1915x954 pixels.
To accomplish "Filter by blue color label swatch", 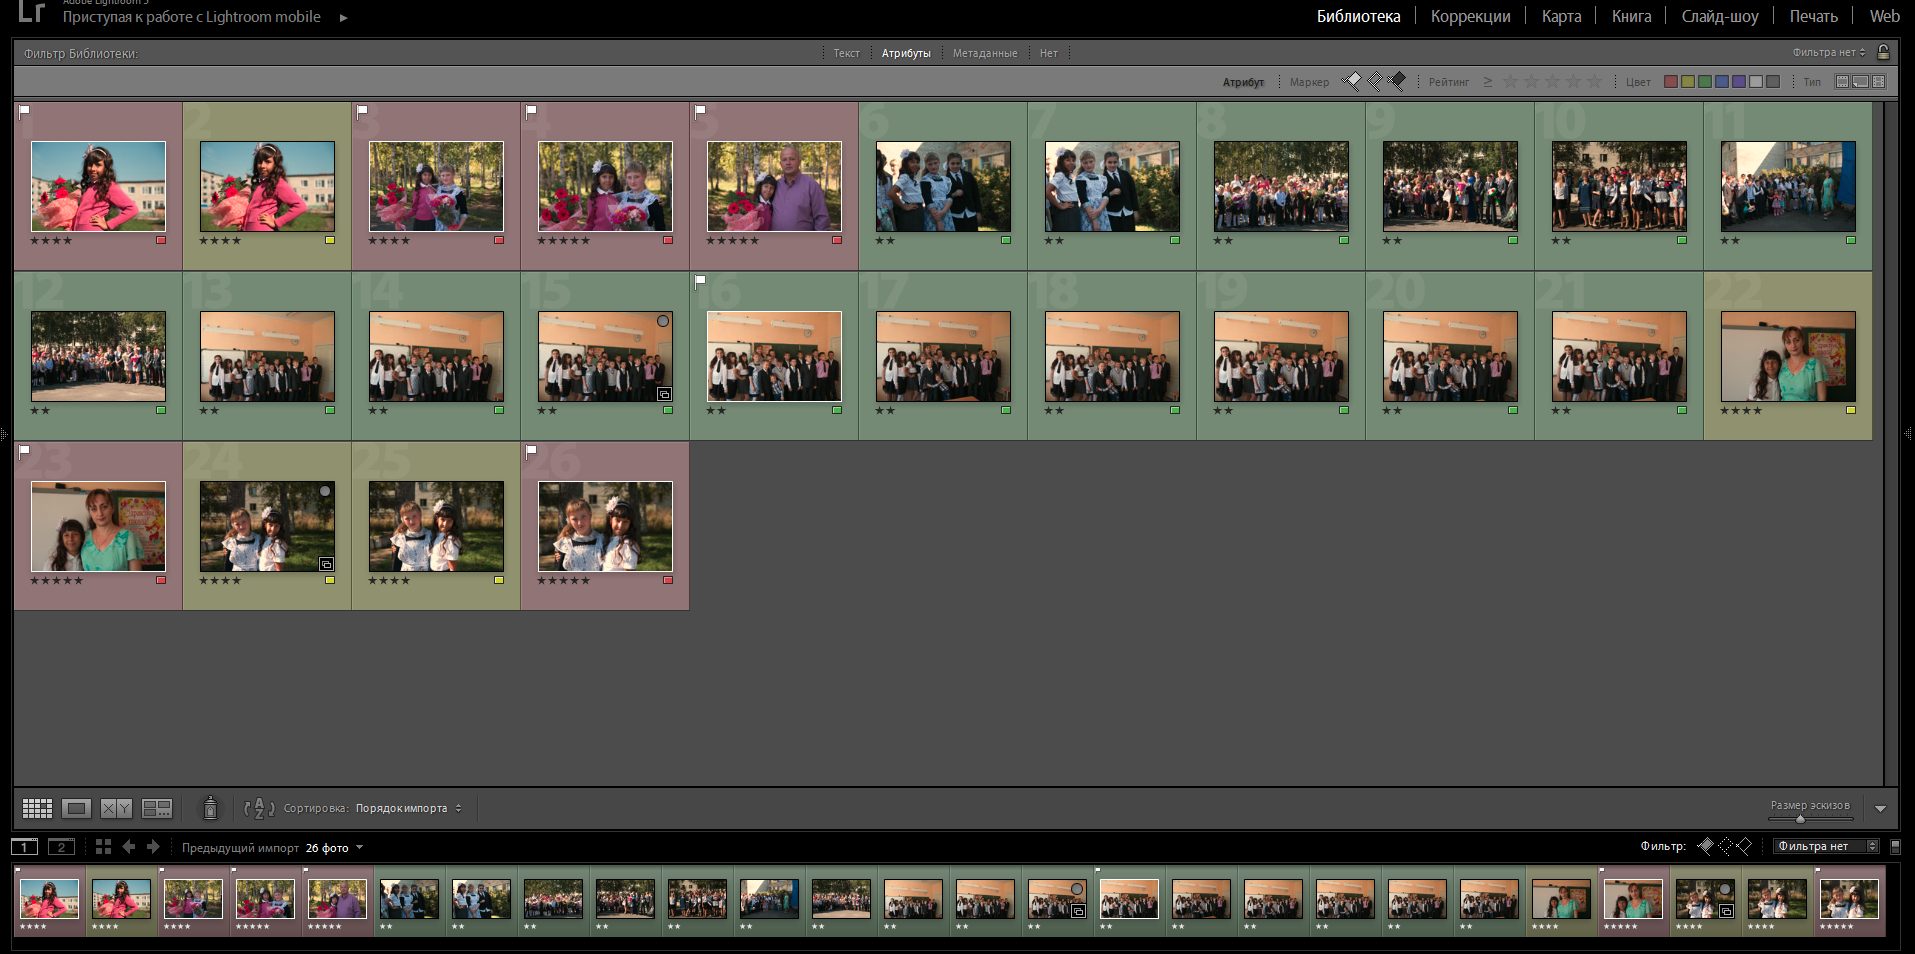I will click(x=1722, y=81).
